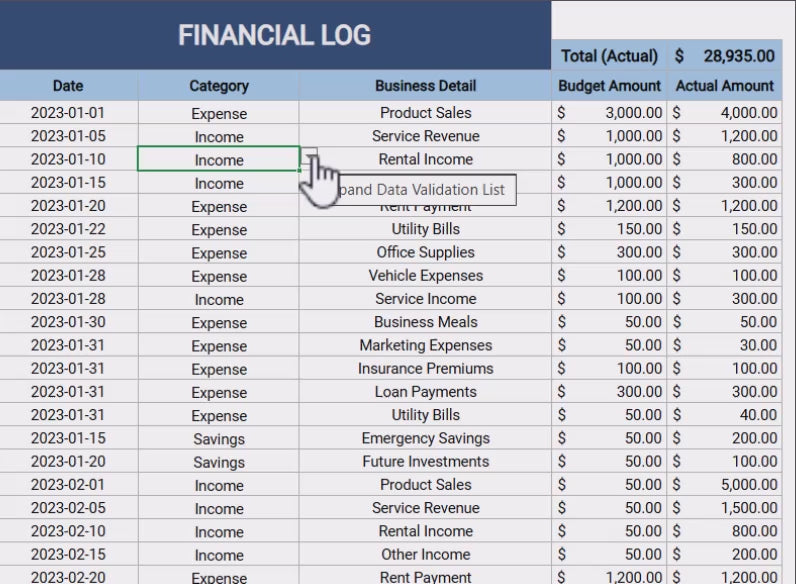Select Rental Income in the 2023-01-10 row
This screenshot has height=584, width=796.
pyautogui.click(x=425, y=159)
